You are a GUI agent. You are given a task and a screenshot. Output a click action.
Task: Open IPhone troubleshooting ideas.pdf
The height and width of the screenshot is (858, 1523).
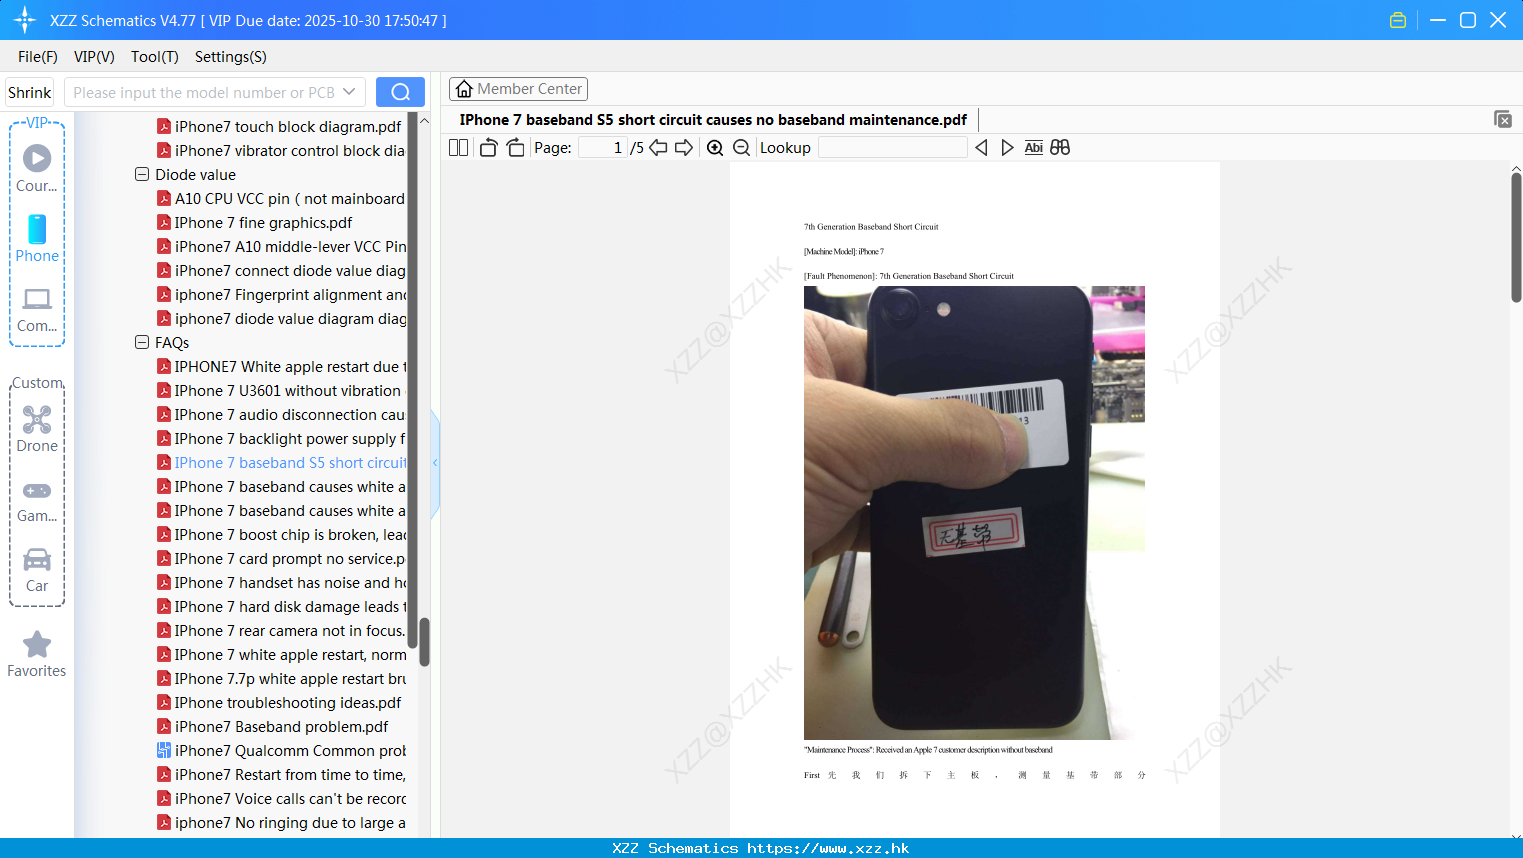[279, 702]
